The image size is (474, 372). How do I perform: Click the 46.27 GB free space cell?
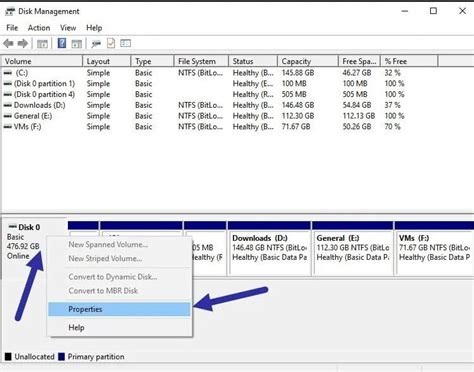(357, 73)
